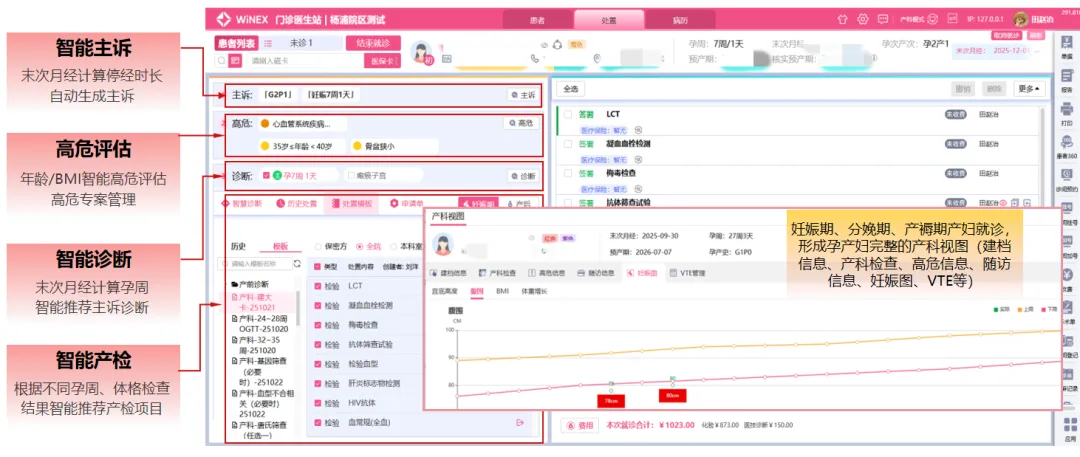
Task: Click the template name search field
Action: 258,264
